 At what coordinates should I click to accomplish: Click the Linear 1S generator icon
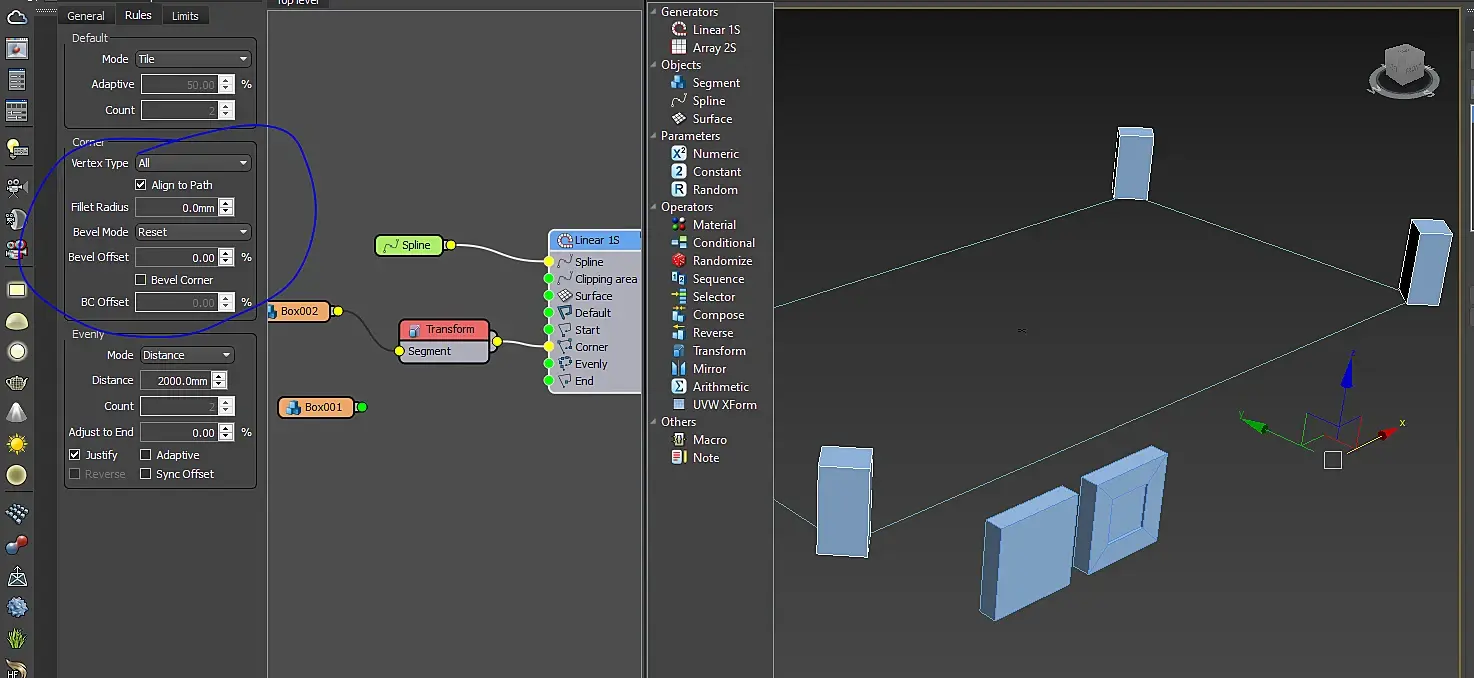click(x=679, y=30)
